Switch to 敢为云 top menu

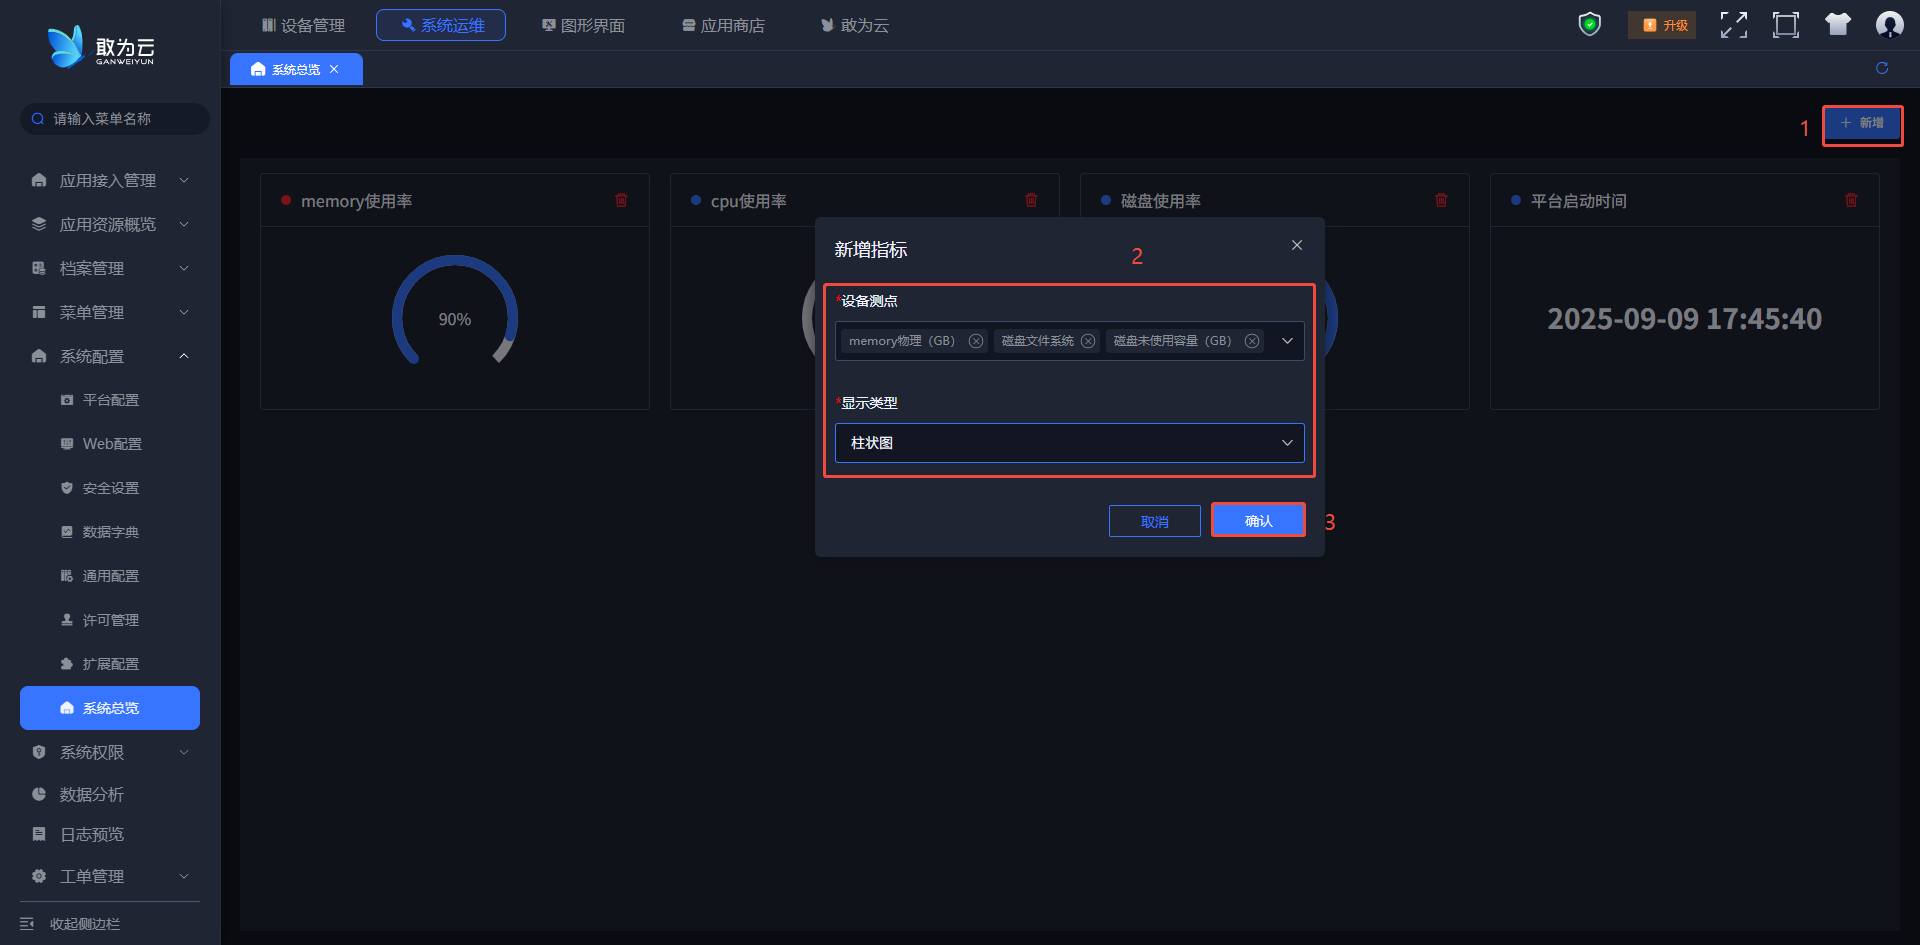coord(855,25)
